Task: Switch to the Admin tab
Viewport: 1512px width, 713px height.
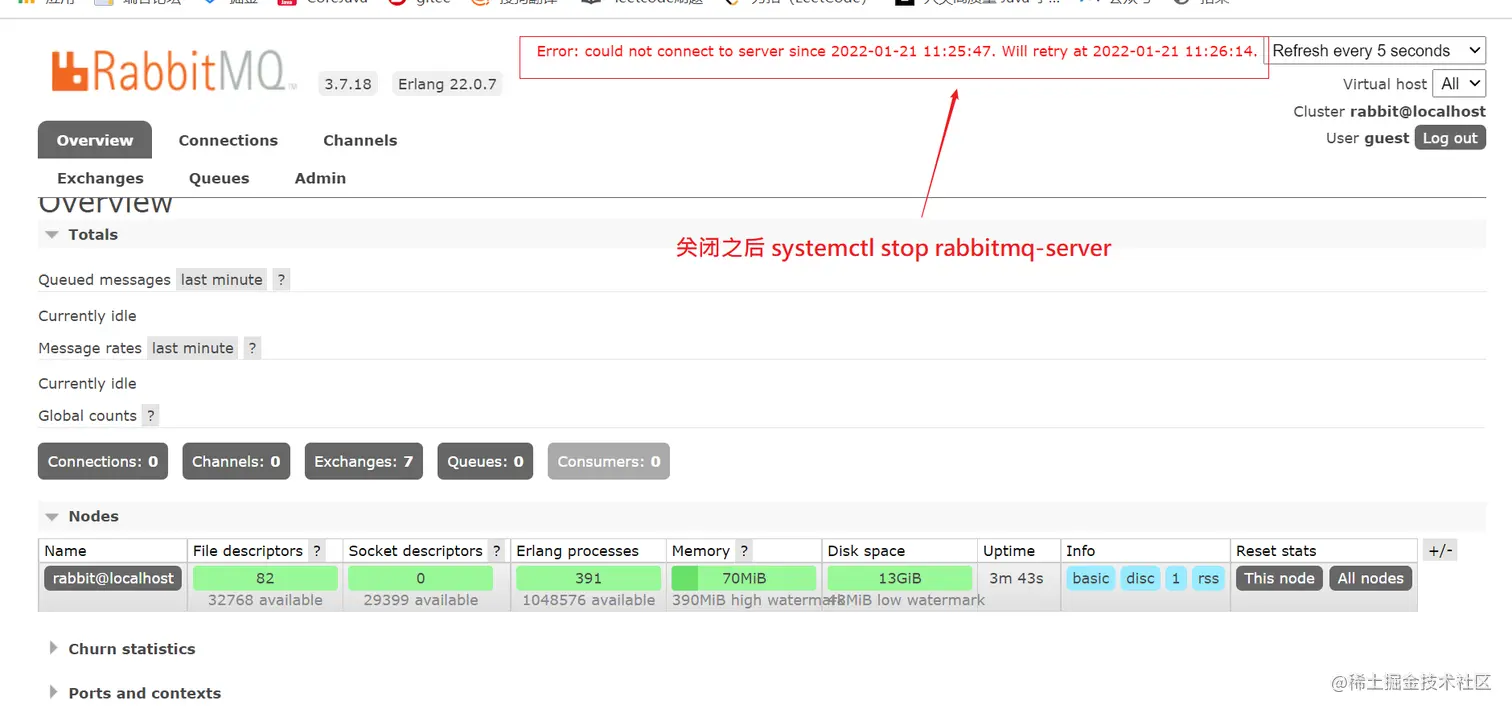Action: click(320, 178)
